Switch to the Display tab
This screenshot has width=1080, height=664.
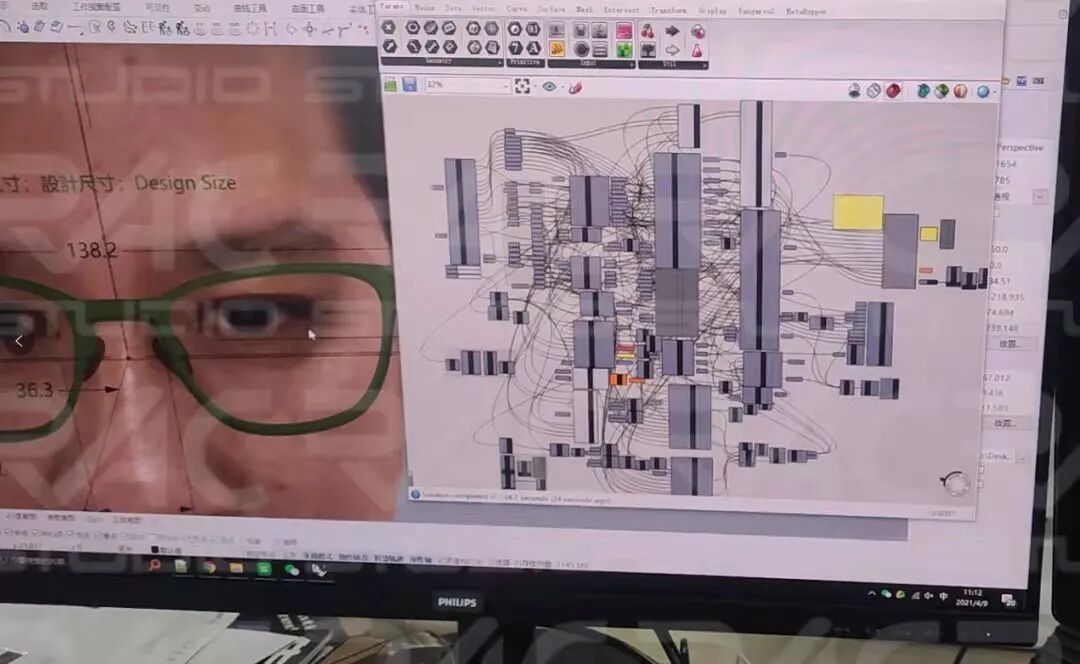(712, 11)
